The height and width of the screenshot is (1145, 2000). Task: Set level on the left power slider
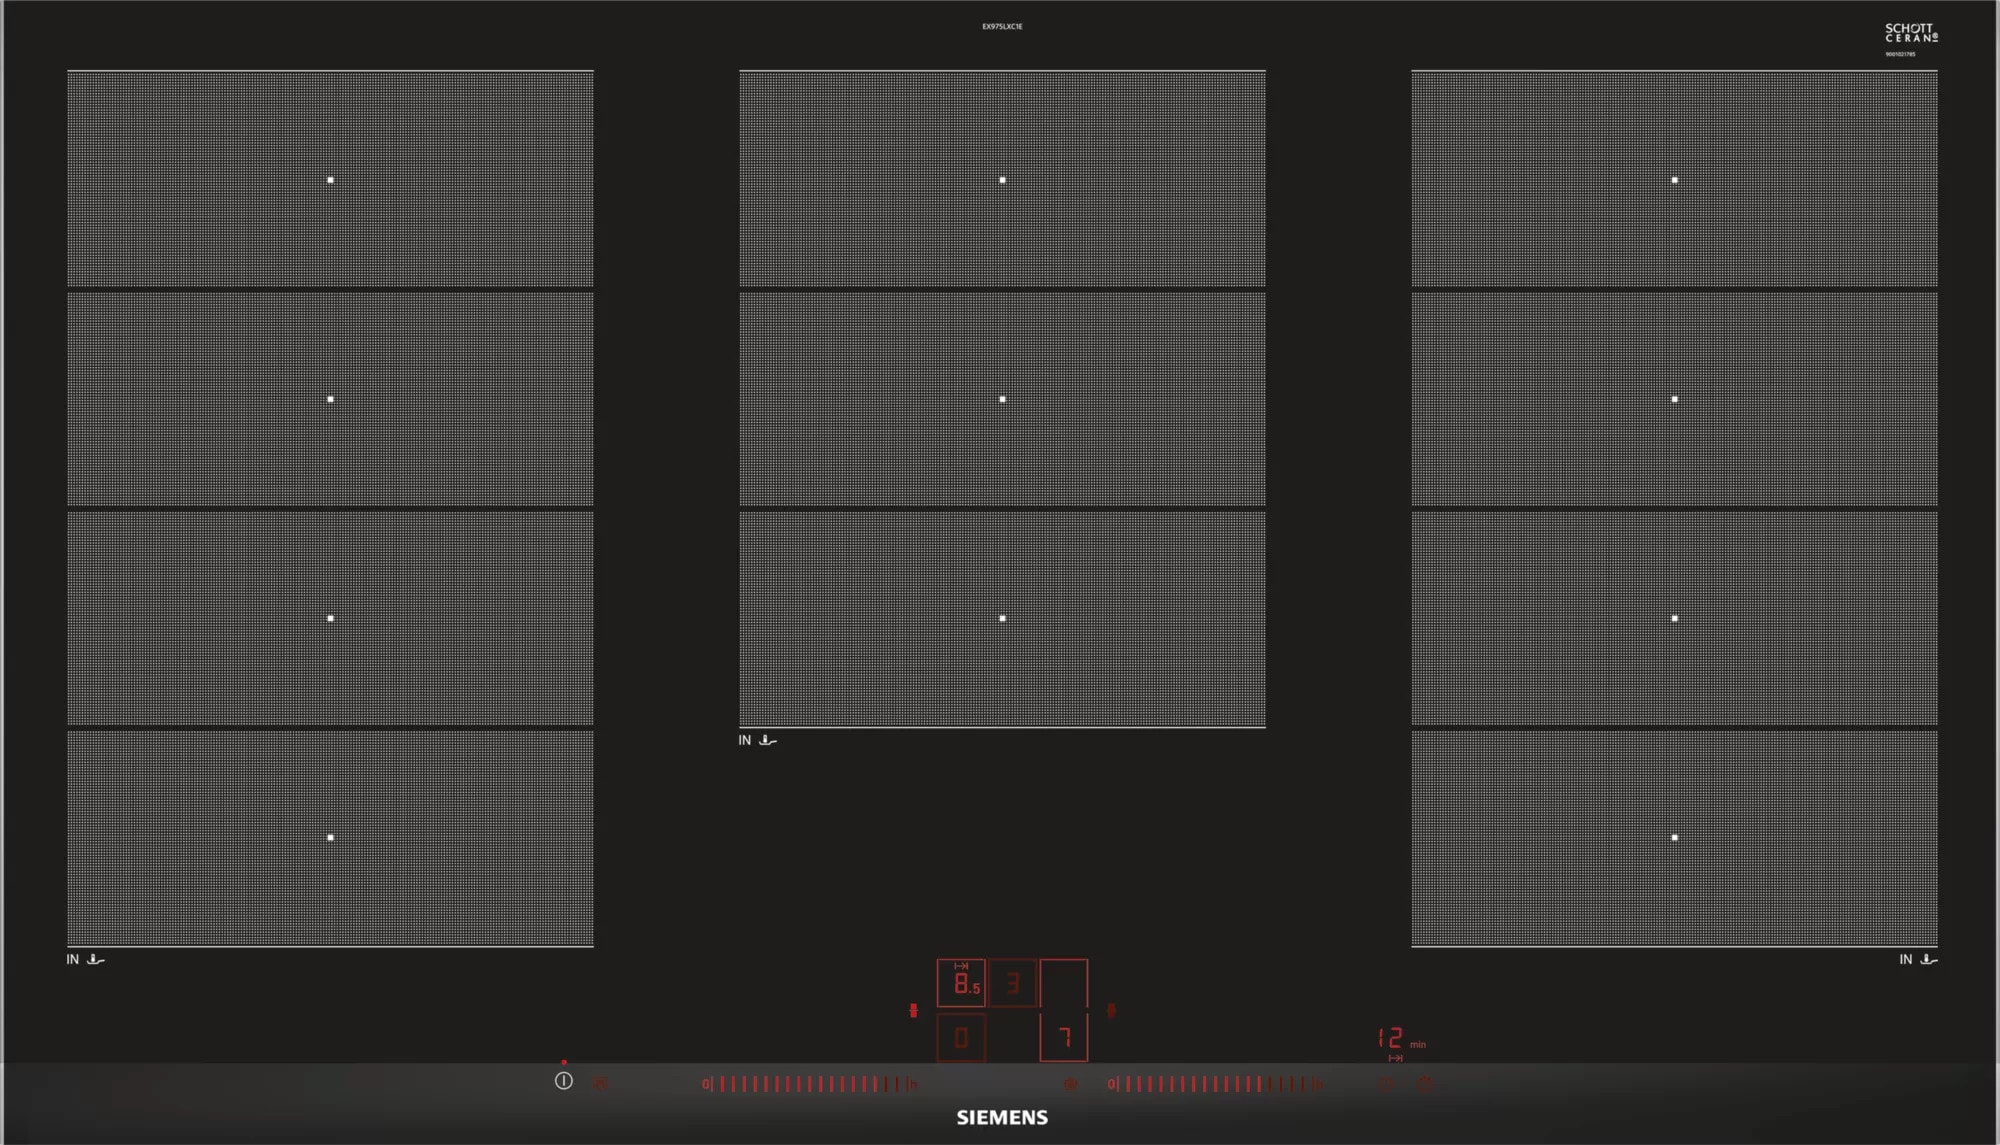[x=810, y=1084]
